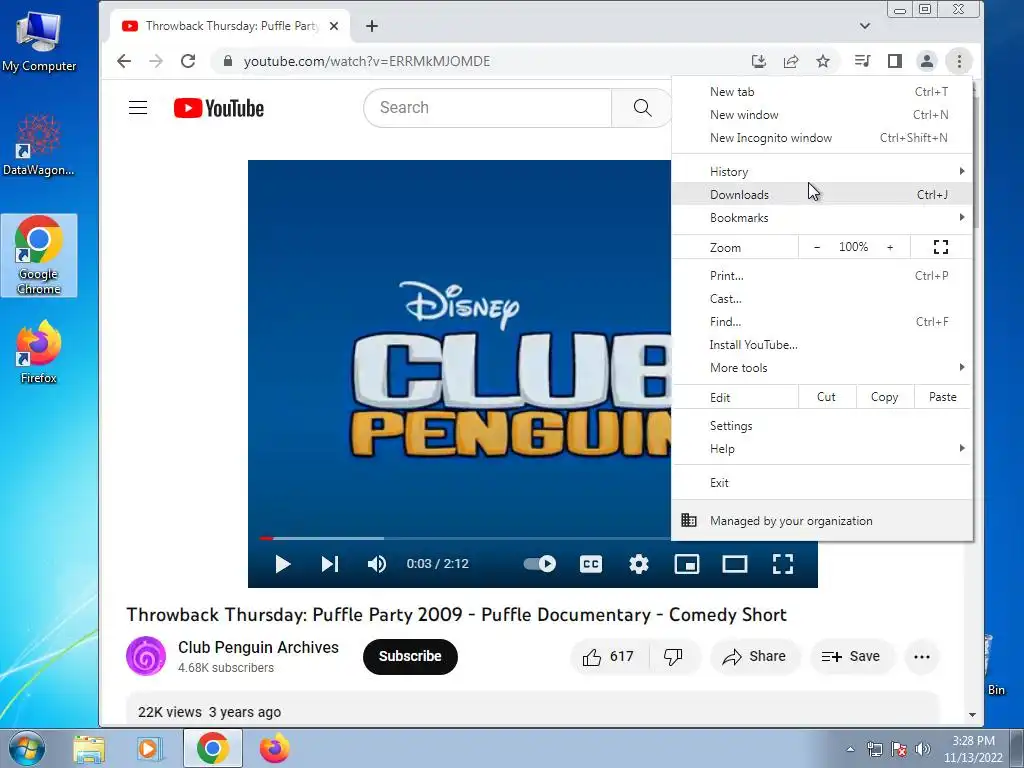Click the Club Penguin Archives channel name
The width and height of the screenshot is (1024, 768).
259,647
